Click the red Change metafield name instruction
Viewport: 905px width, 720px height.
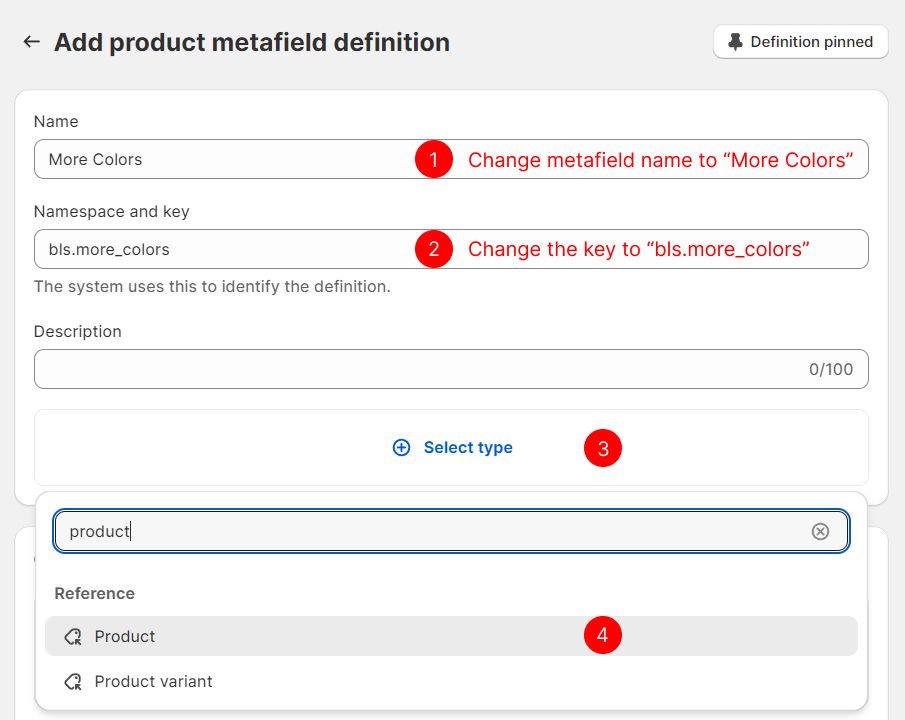[x=660, y=160]
